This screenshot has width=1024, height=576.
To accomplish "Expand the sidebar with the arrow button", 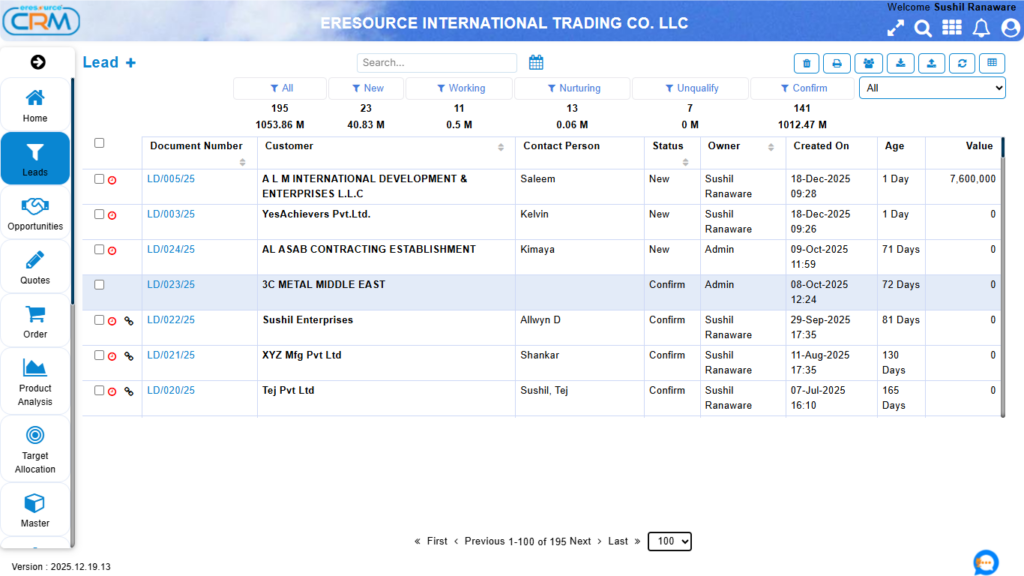I will 38,62.
